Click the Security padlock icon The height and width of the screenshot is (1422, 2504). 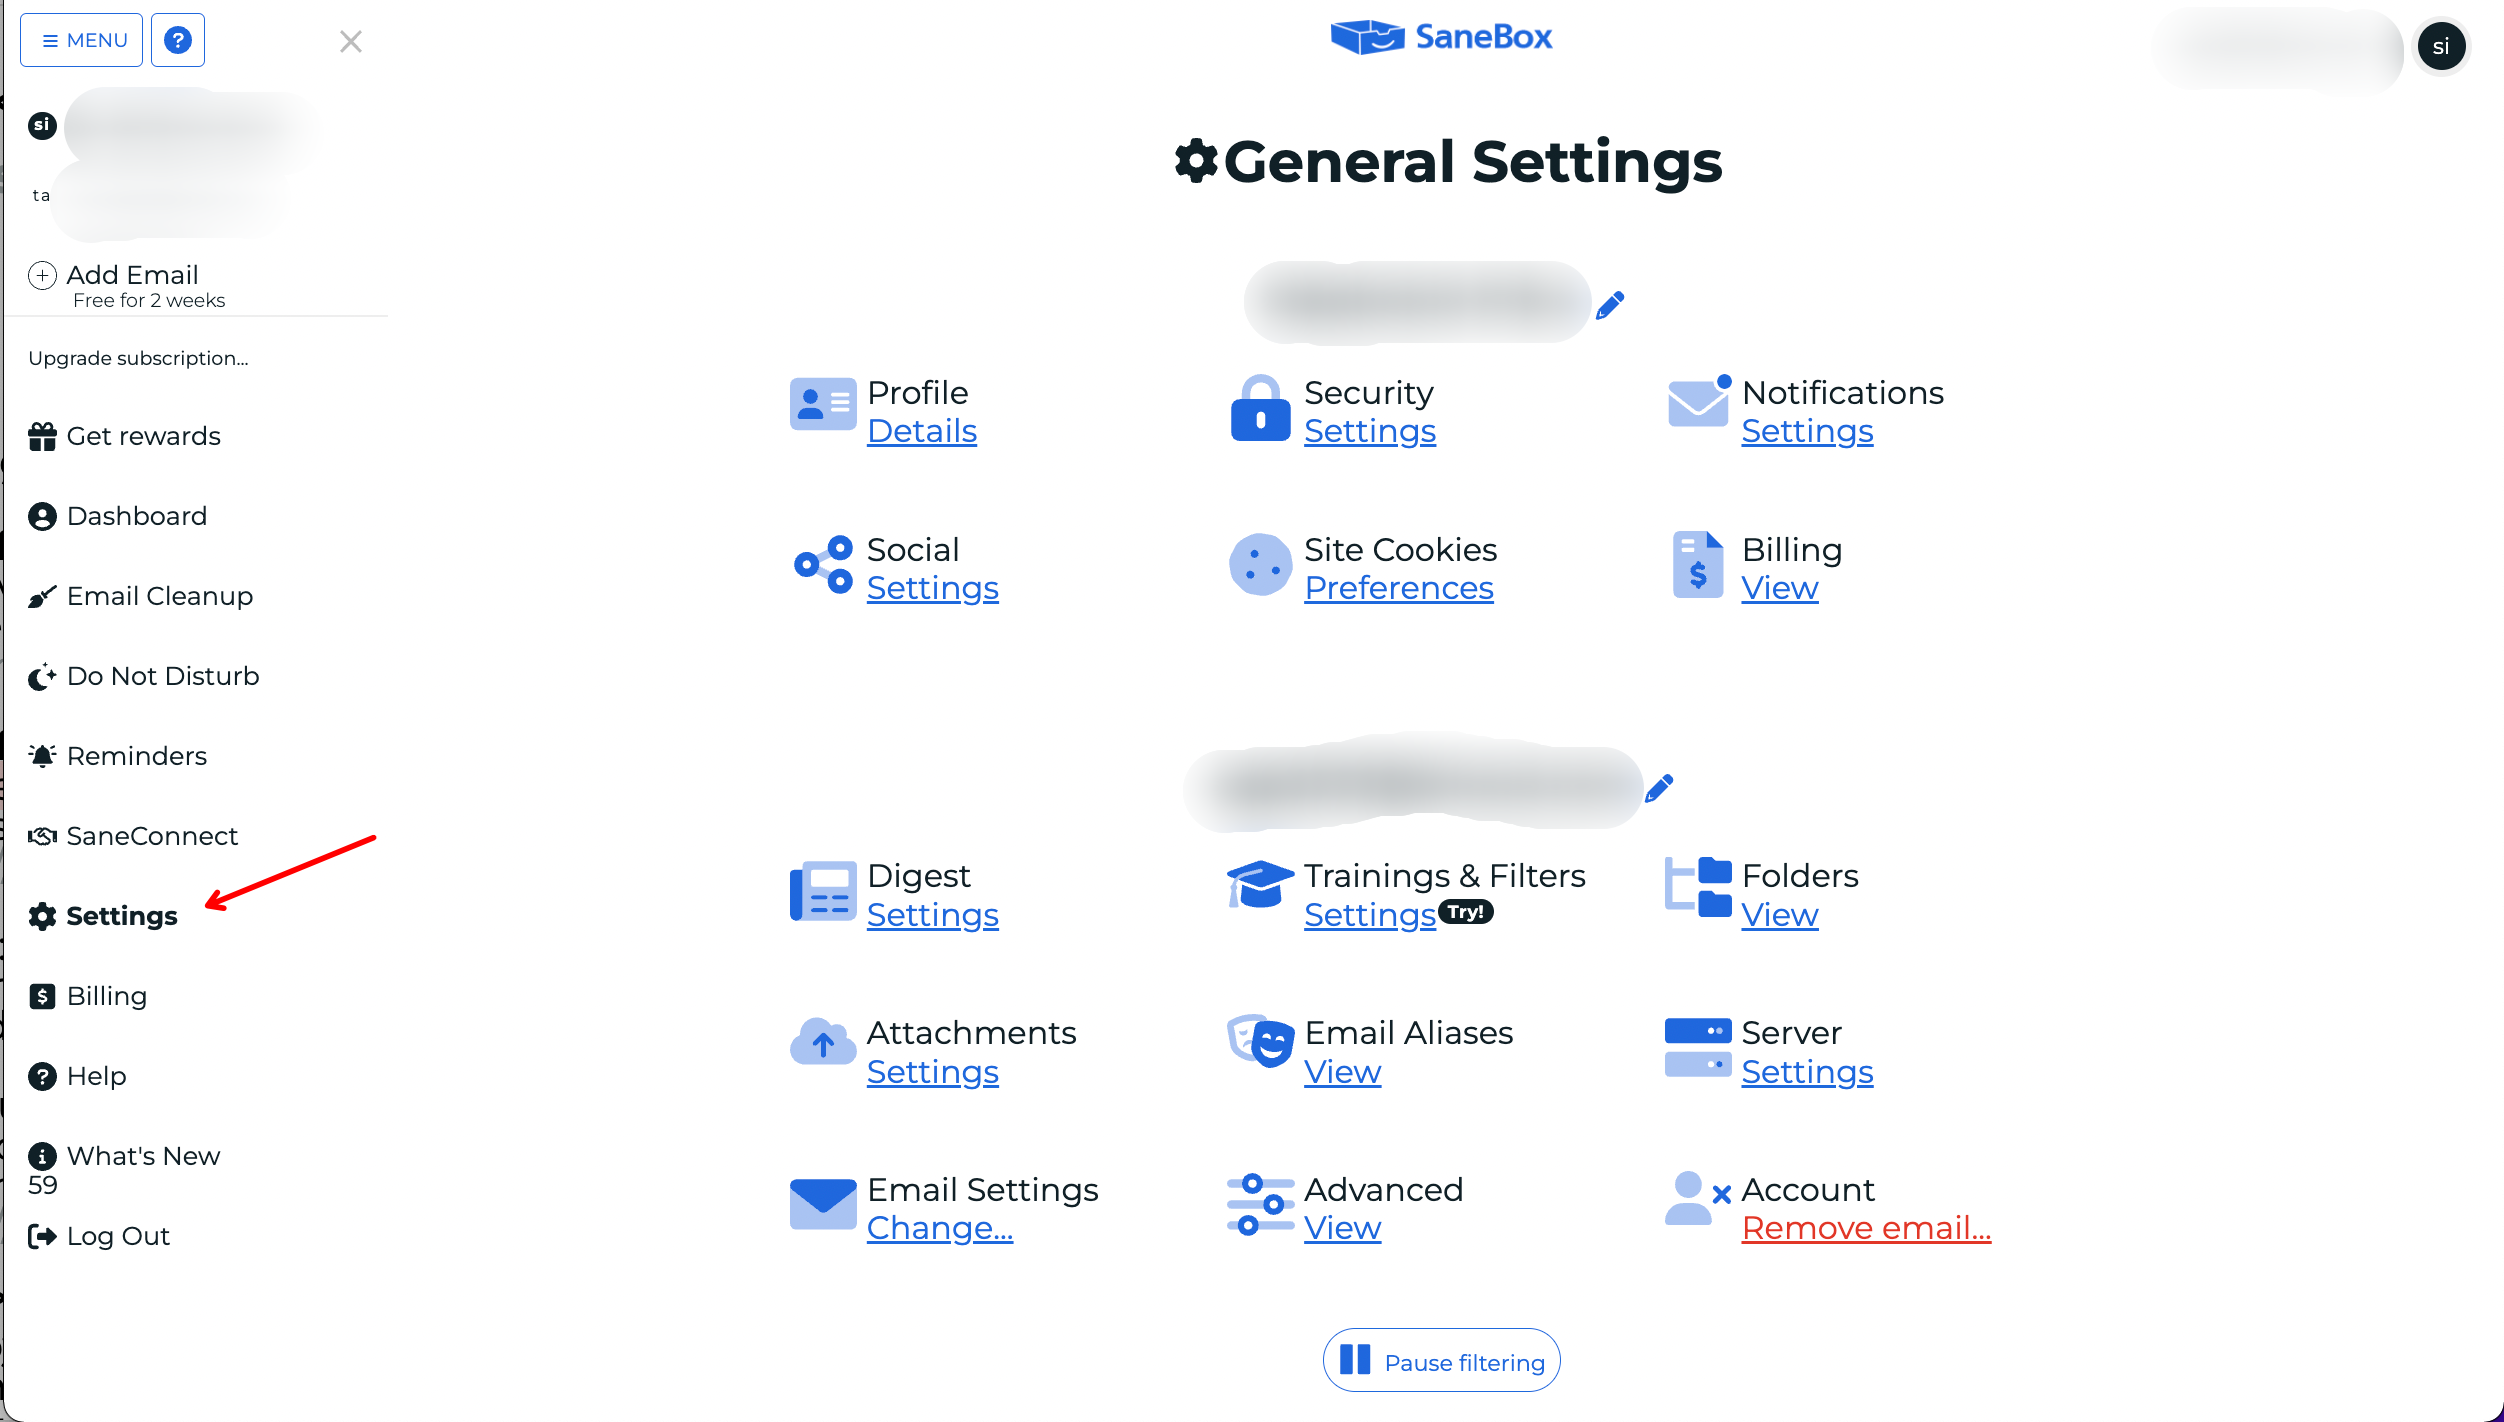click(x=1260, y=409)
